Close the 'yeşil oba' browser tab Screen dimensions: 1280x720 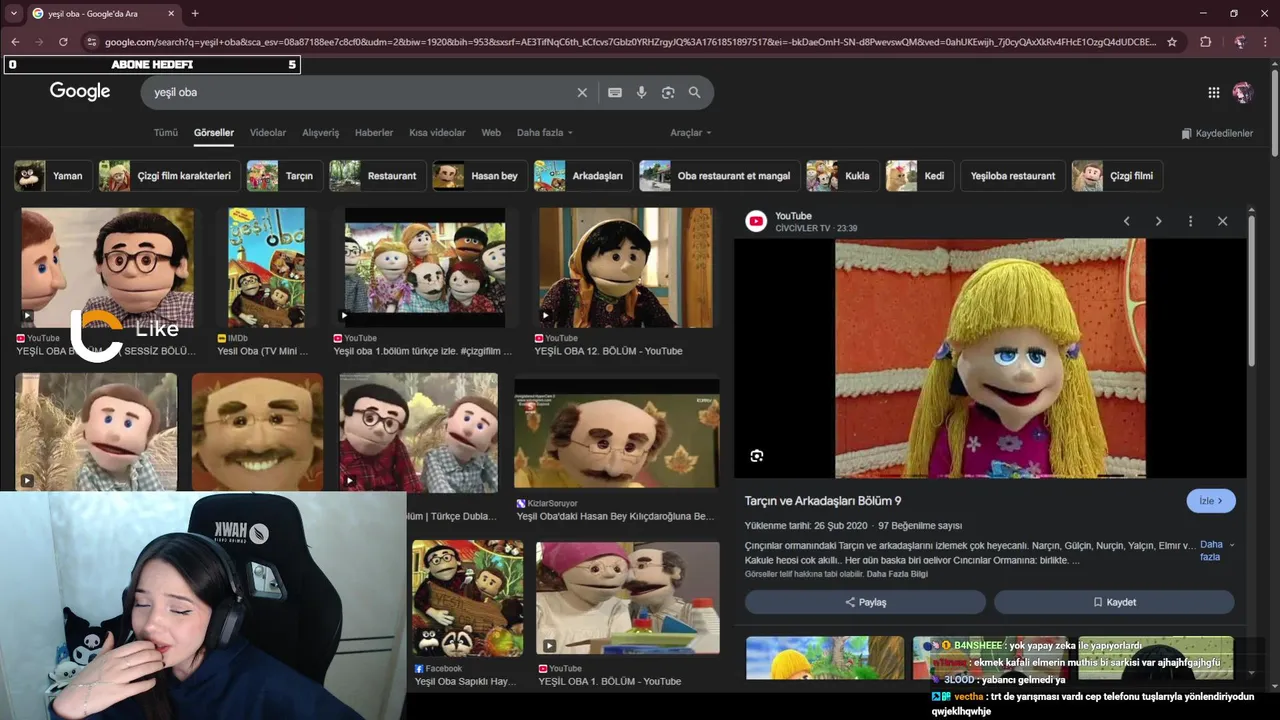171,13
